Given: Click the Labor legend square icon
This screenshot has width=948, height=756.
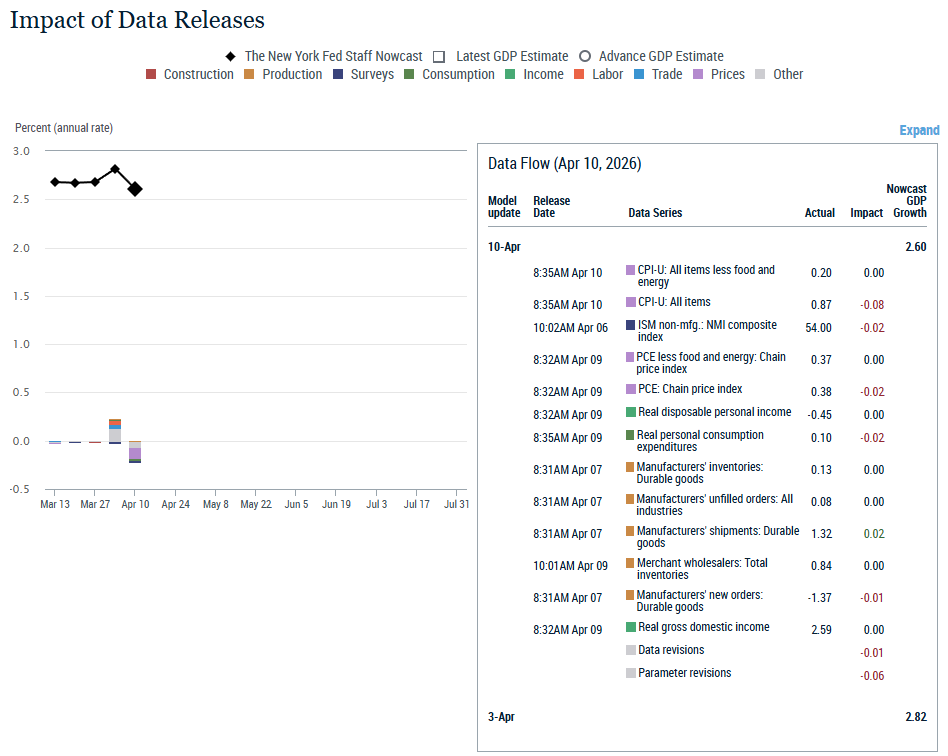Looking at the screenshot, I should (579, 74).
